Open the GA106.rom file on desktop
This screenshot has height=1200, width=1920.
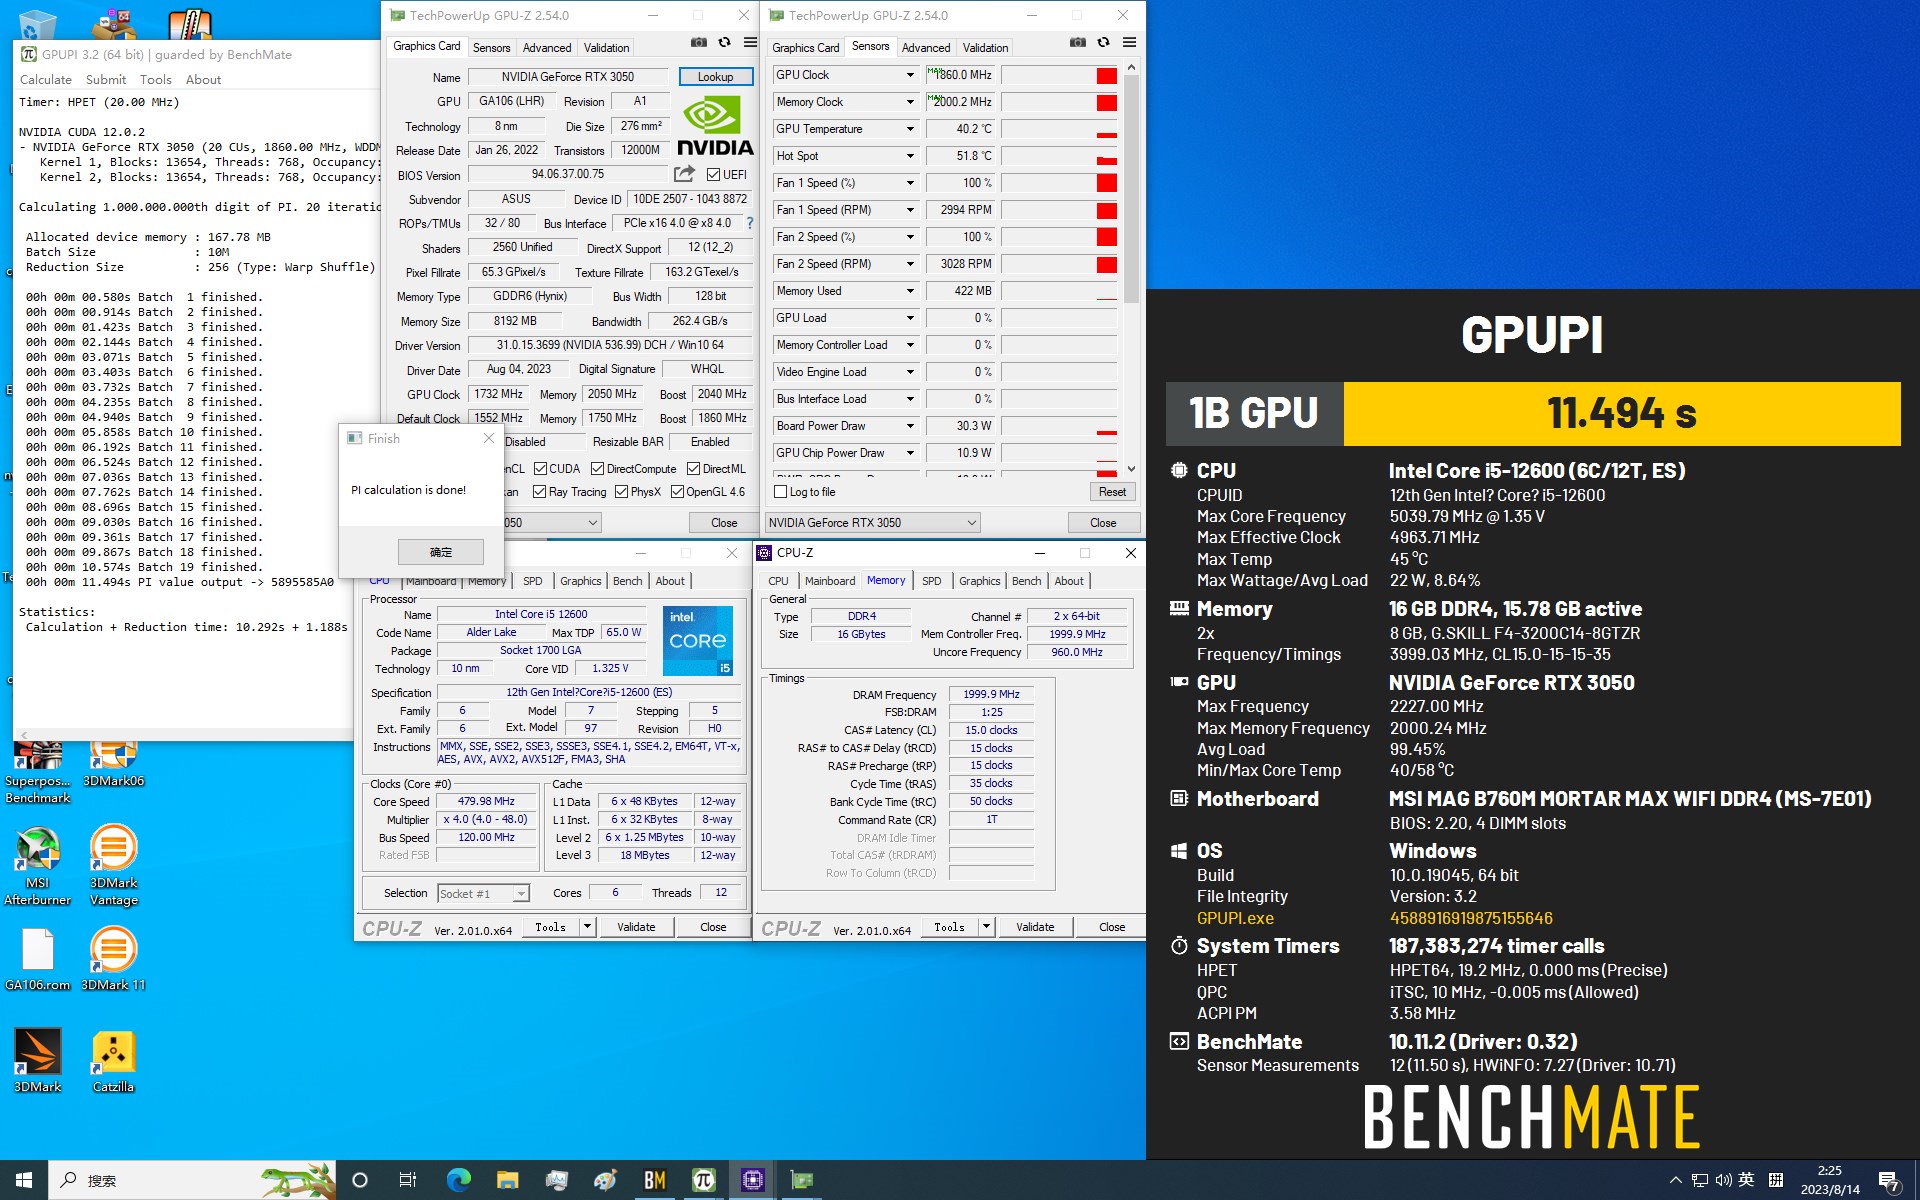pos(37,959)
